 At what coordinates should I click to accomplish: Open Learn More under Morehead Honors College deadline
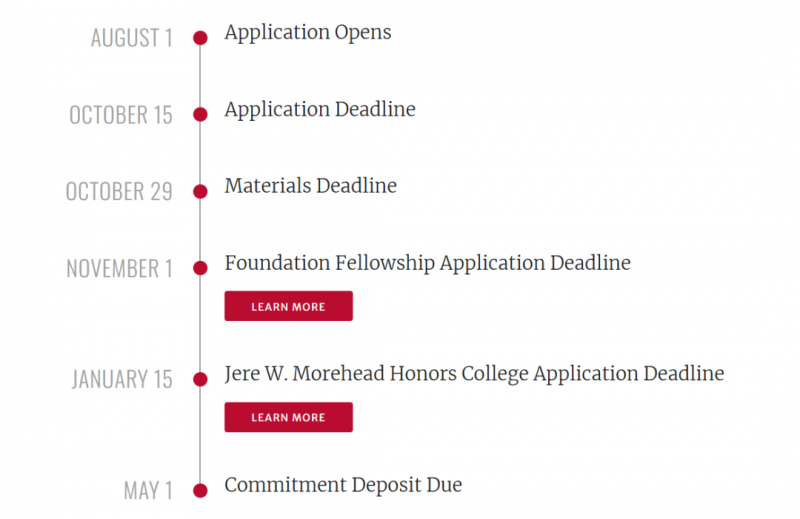pos(288,417)
